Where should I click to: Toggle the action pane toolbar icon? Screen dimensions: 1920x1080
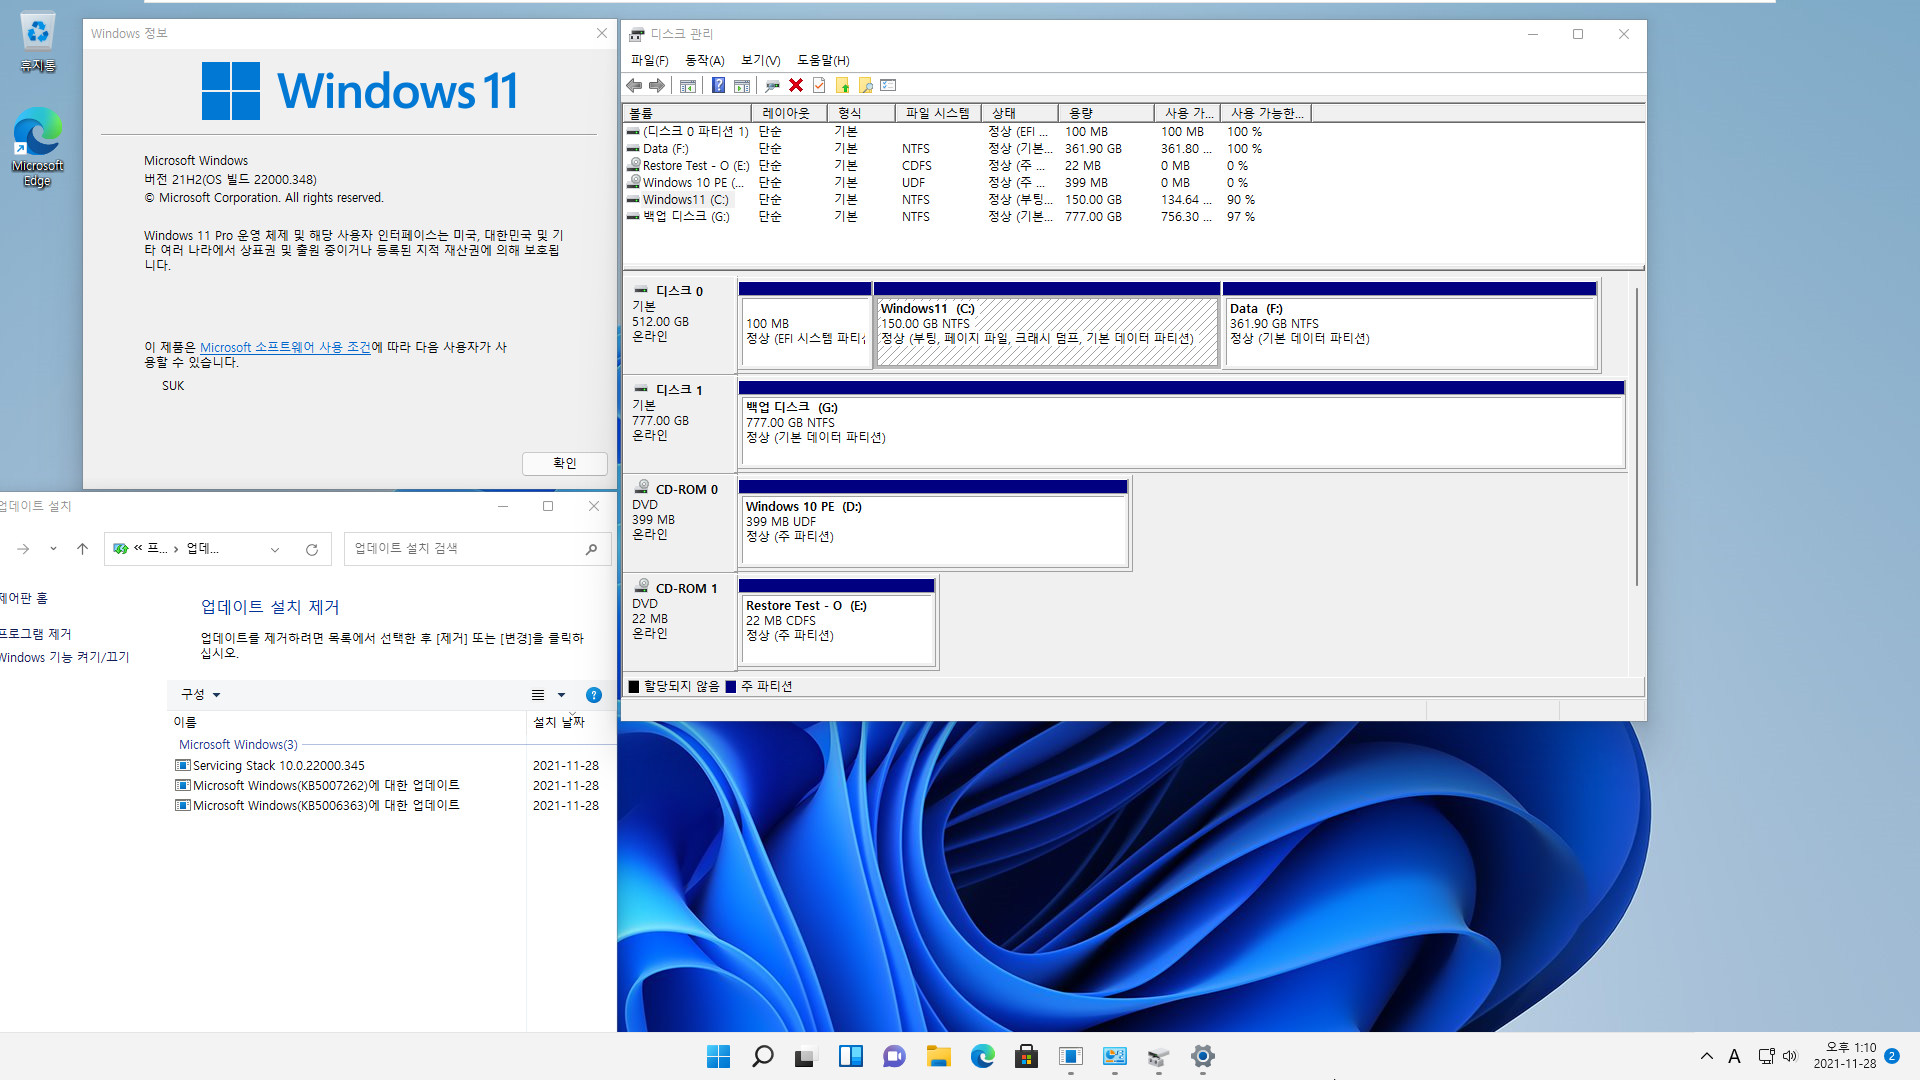click(x=742, y=86)
